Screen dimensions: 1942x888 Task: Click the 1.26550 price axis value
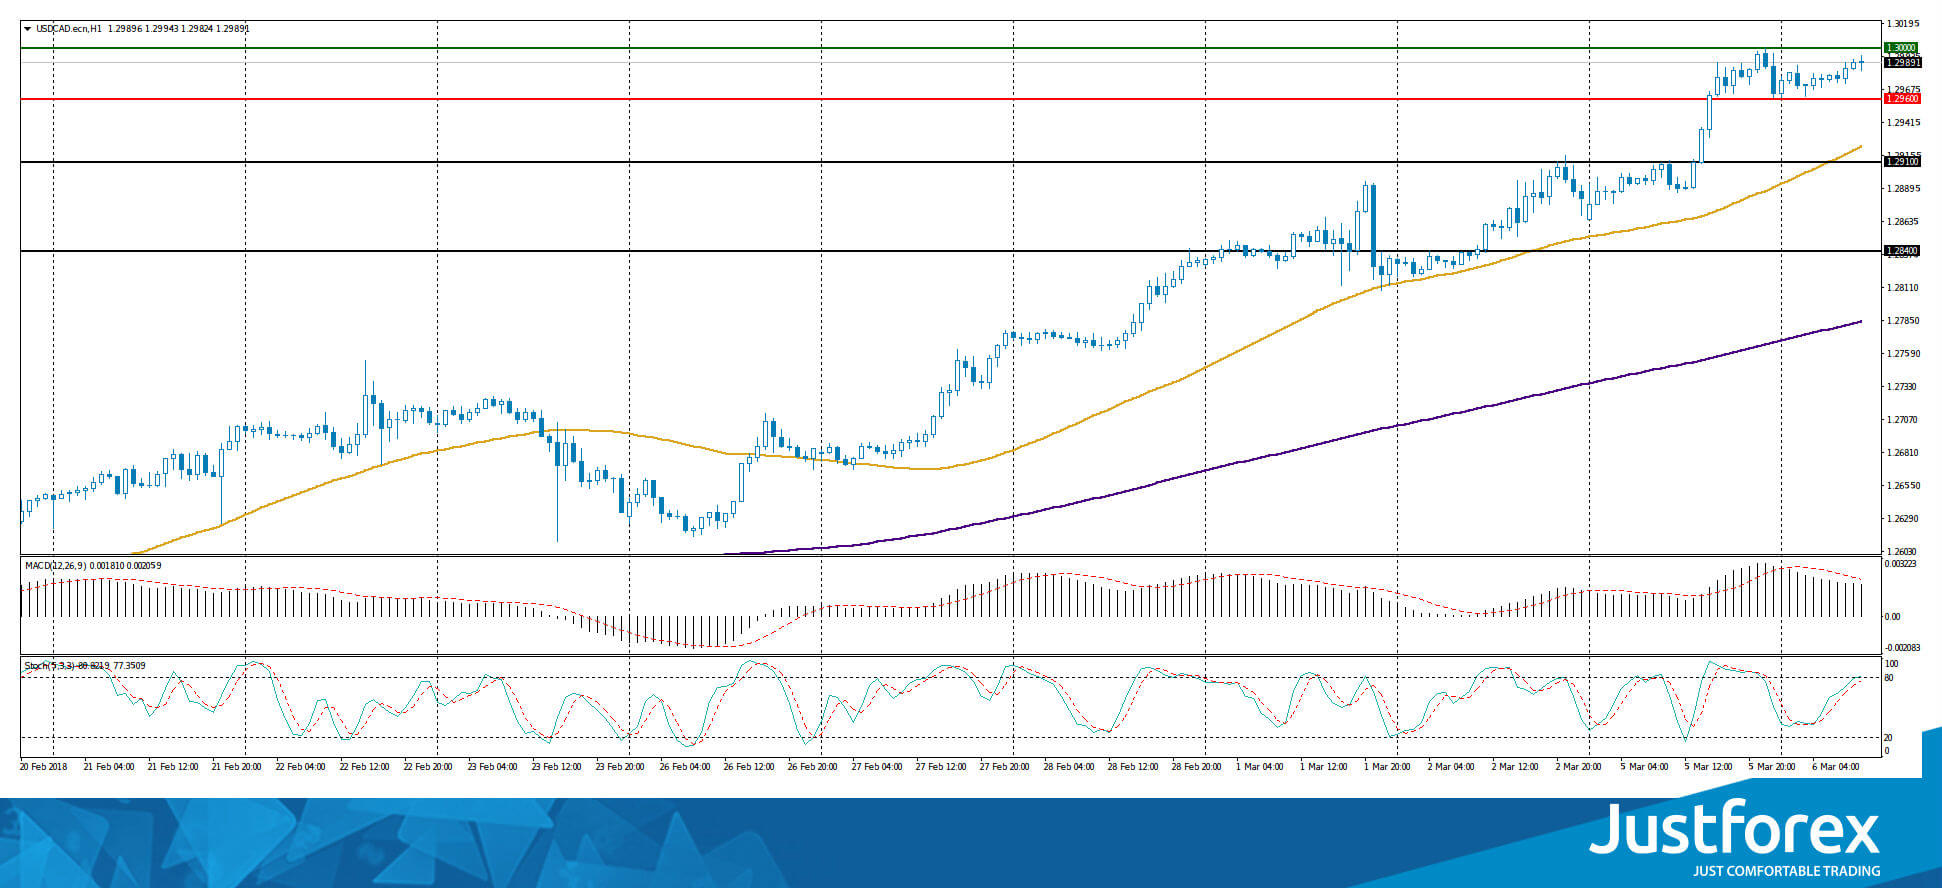pyautogui.click(x=1902, y=486)
